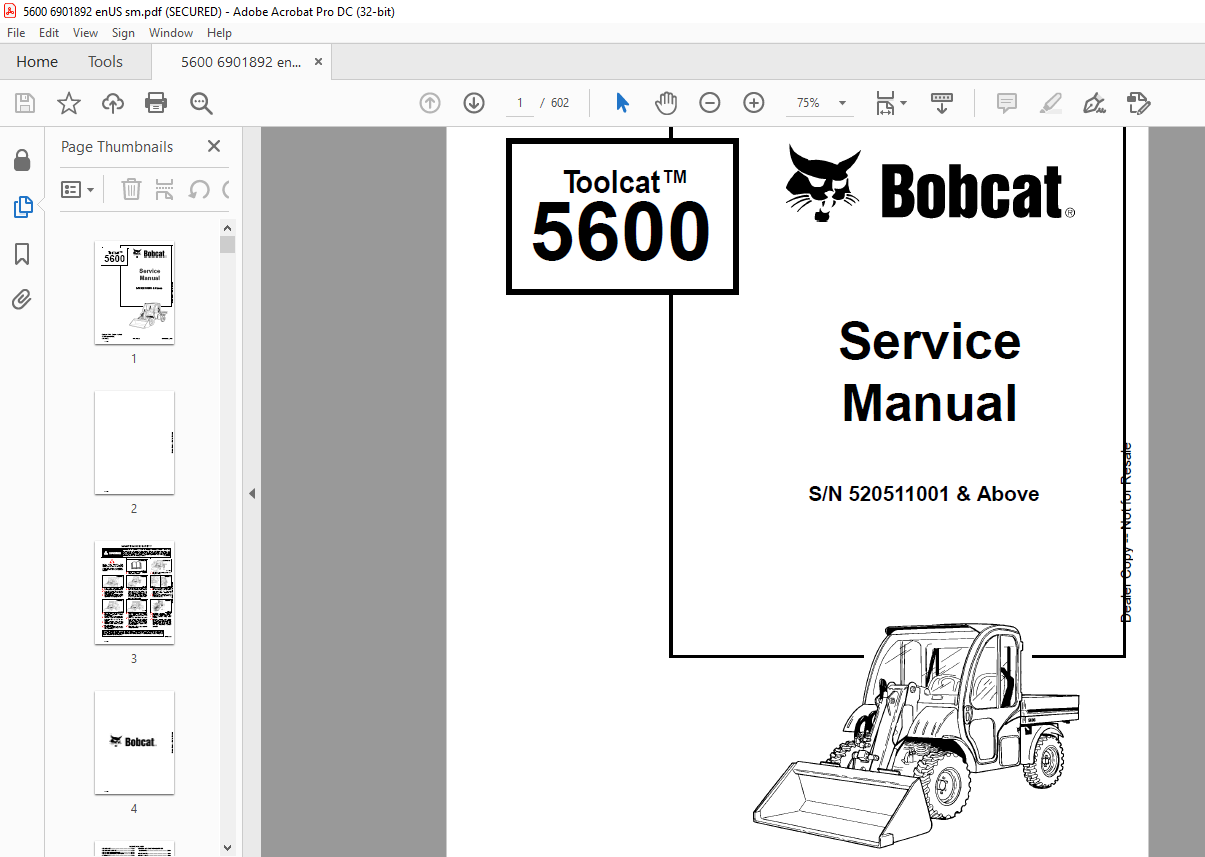Add a comment sticky note
This screenshot has height=857, width=1205.
(1007, 103)
